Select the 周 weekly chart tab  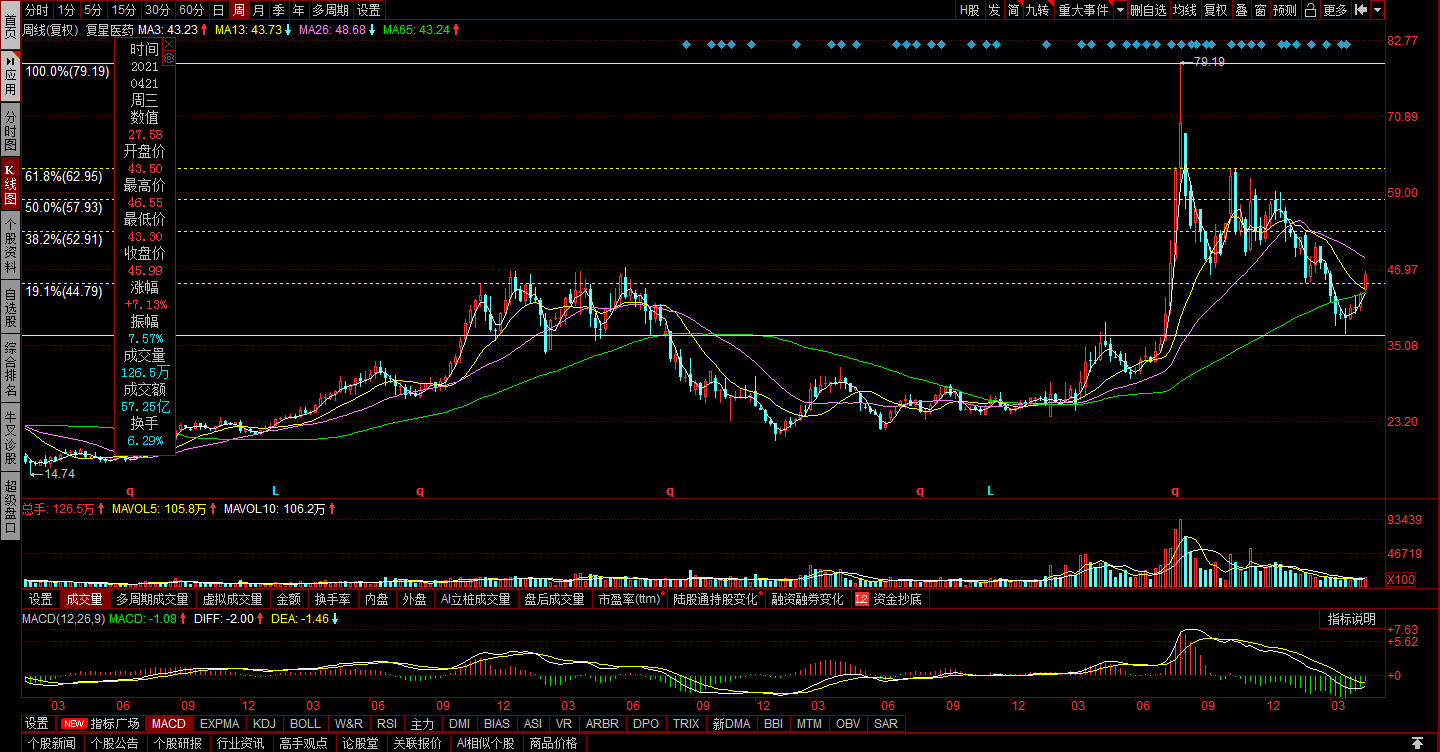coord(239,10)
